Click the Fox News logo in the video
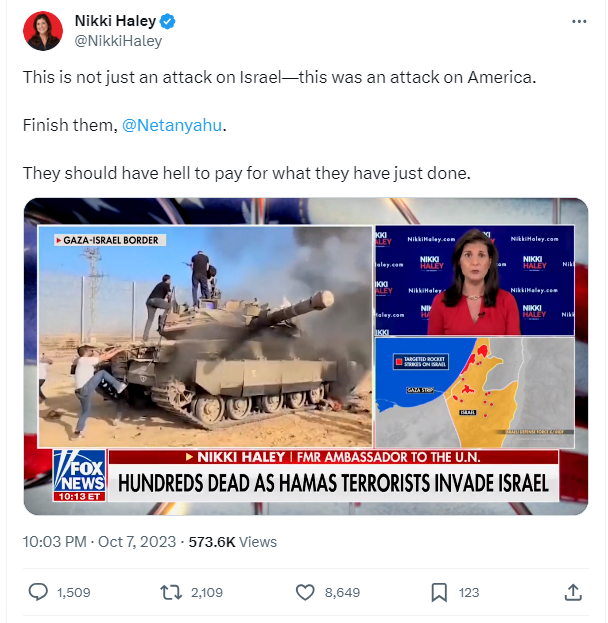 79,475
